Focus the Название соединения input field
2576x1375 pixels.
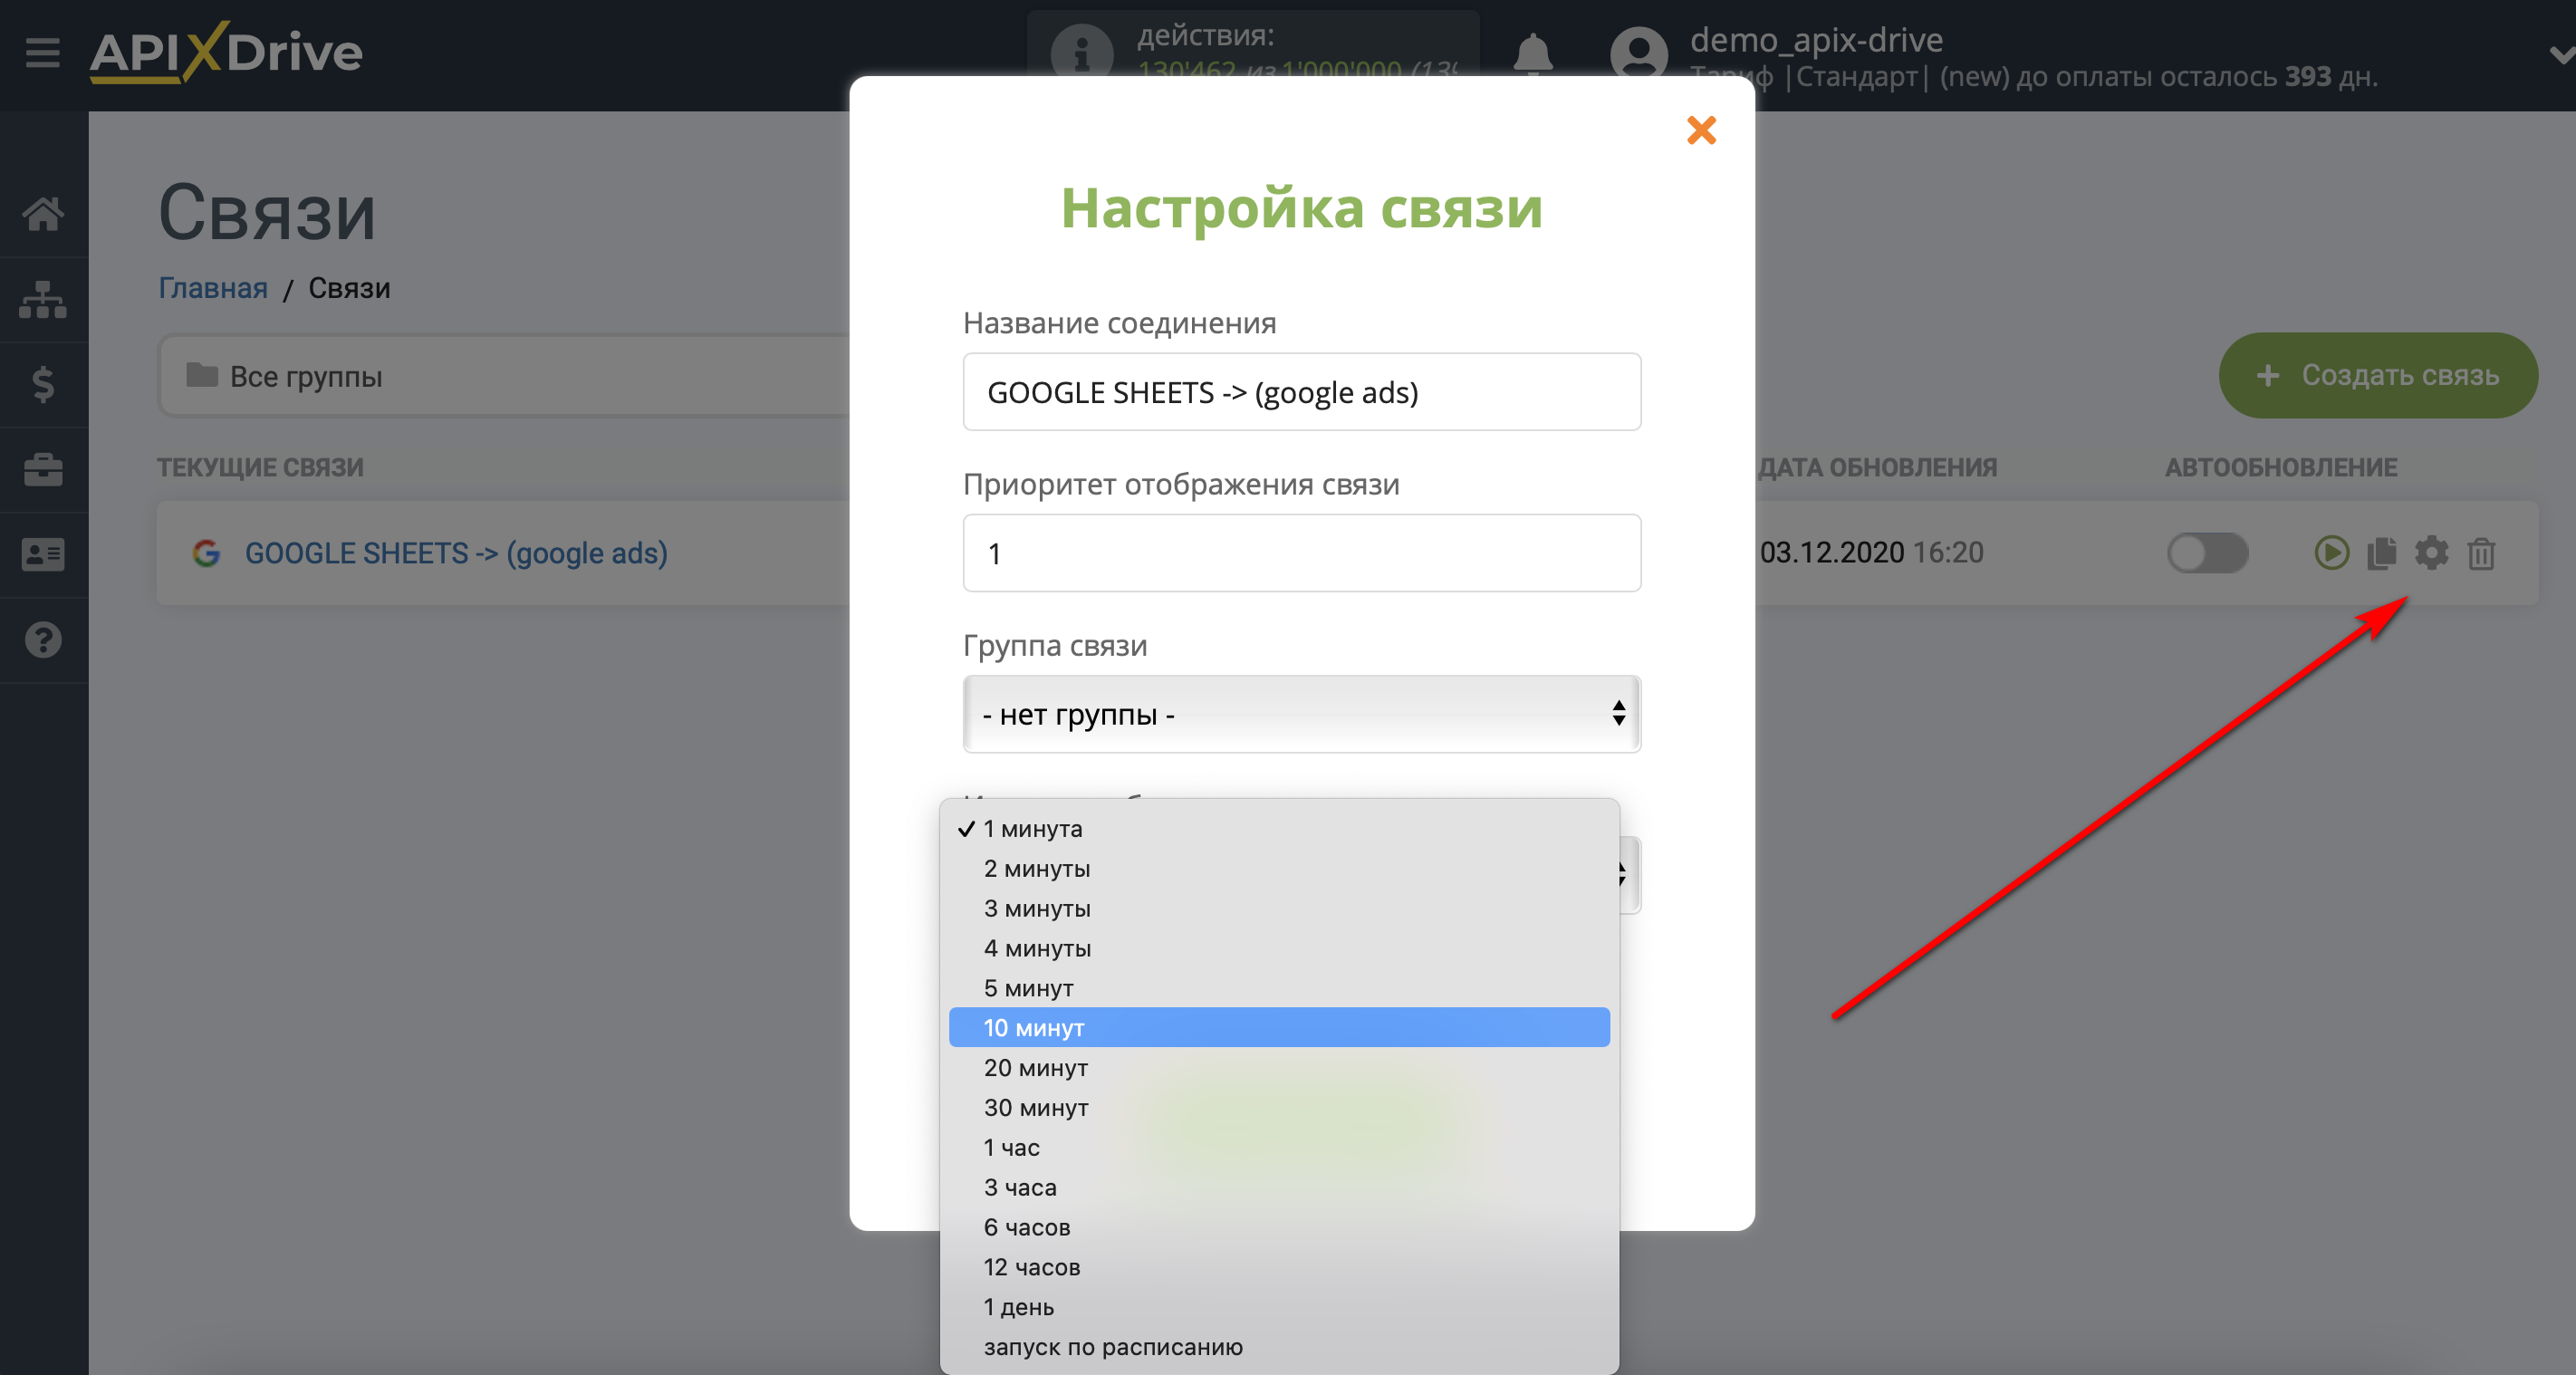(1301, 392)
